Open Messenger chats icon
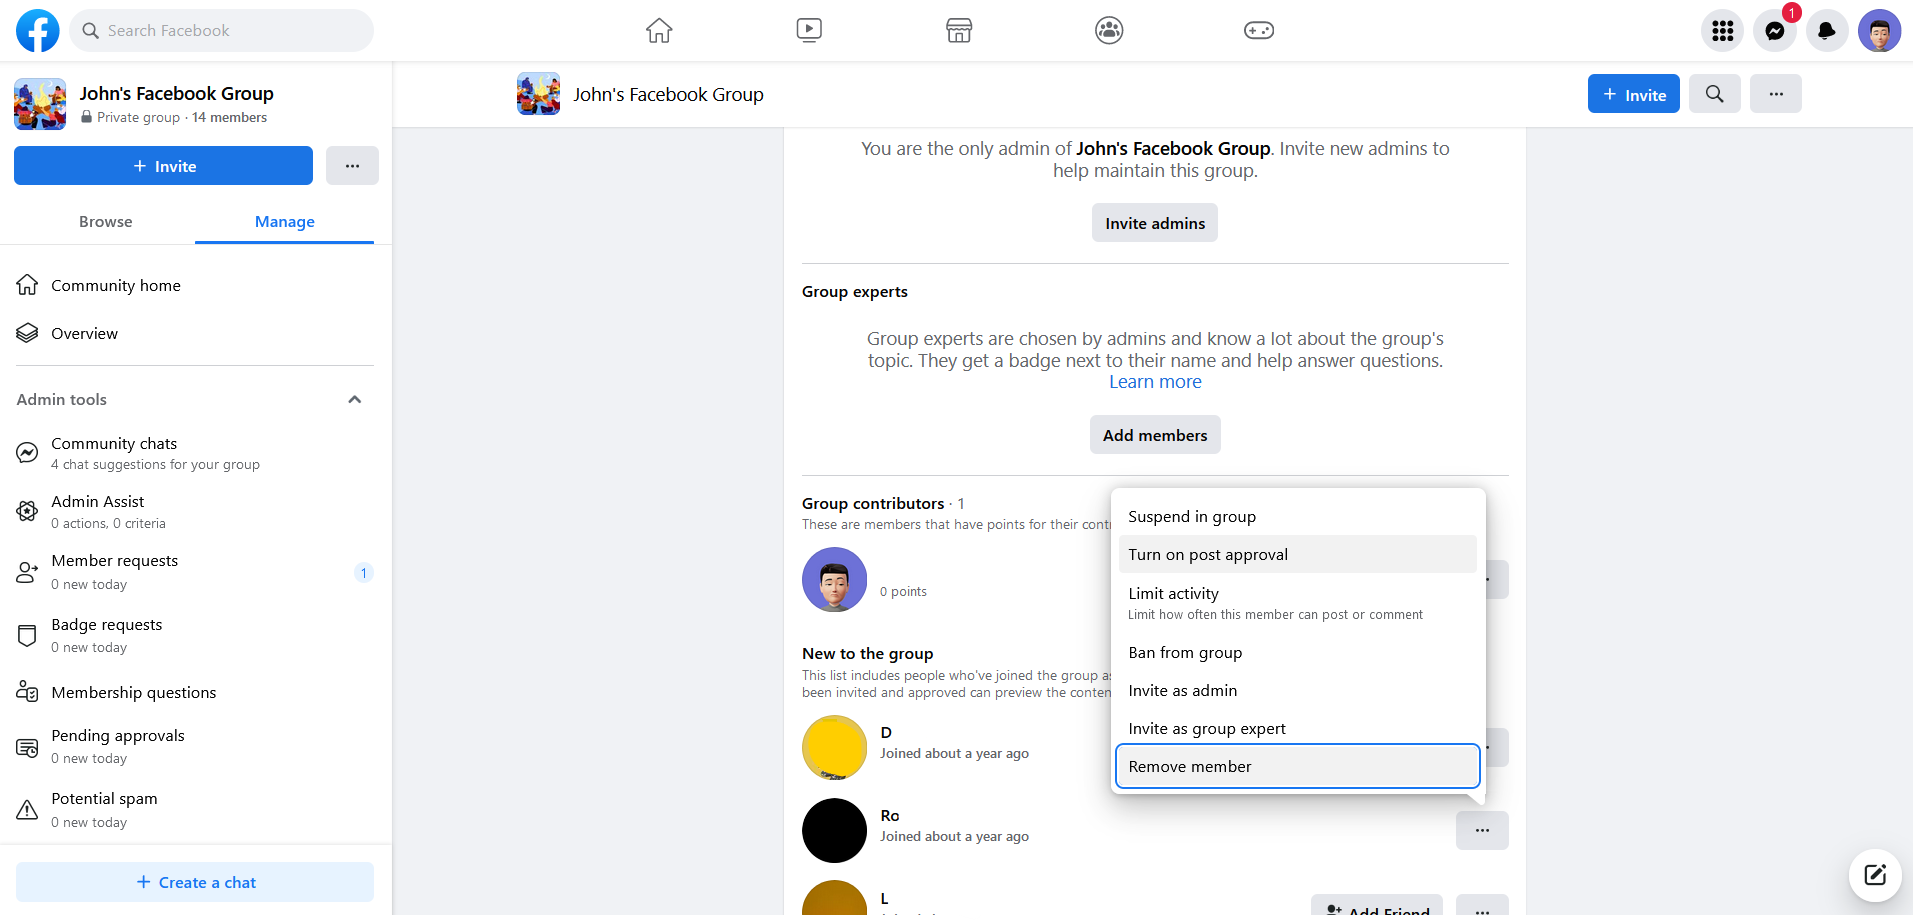 click(x=1775, y=31)
